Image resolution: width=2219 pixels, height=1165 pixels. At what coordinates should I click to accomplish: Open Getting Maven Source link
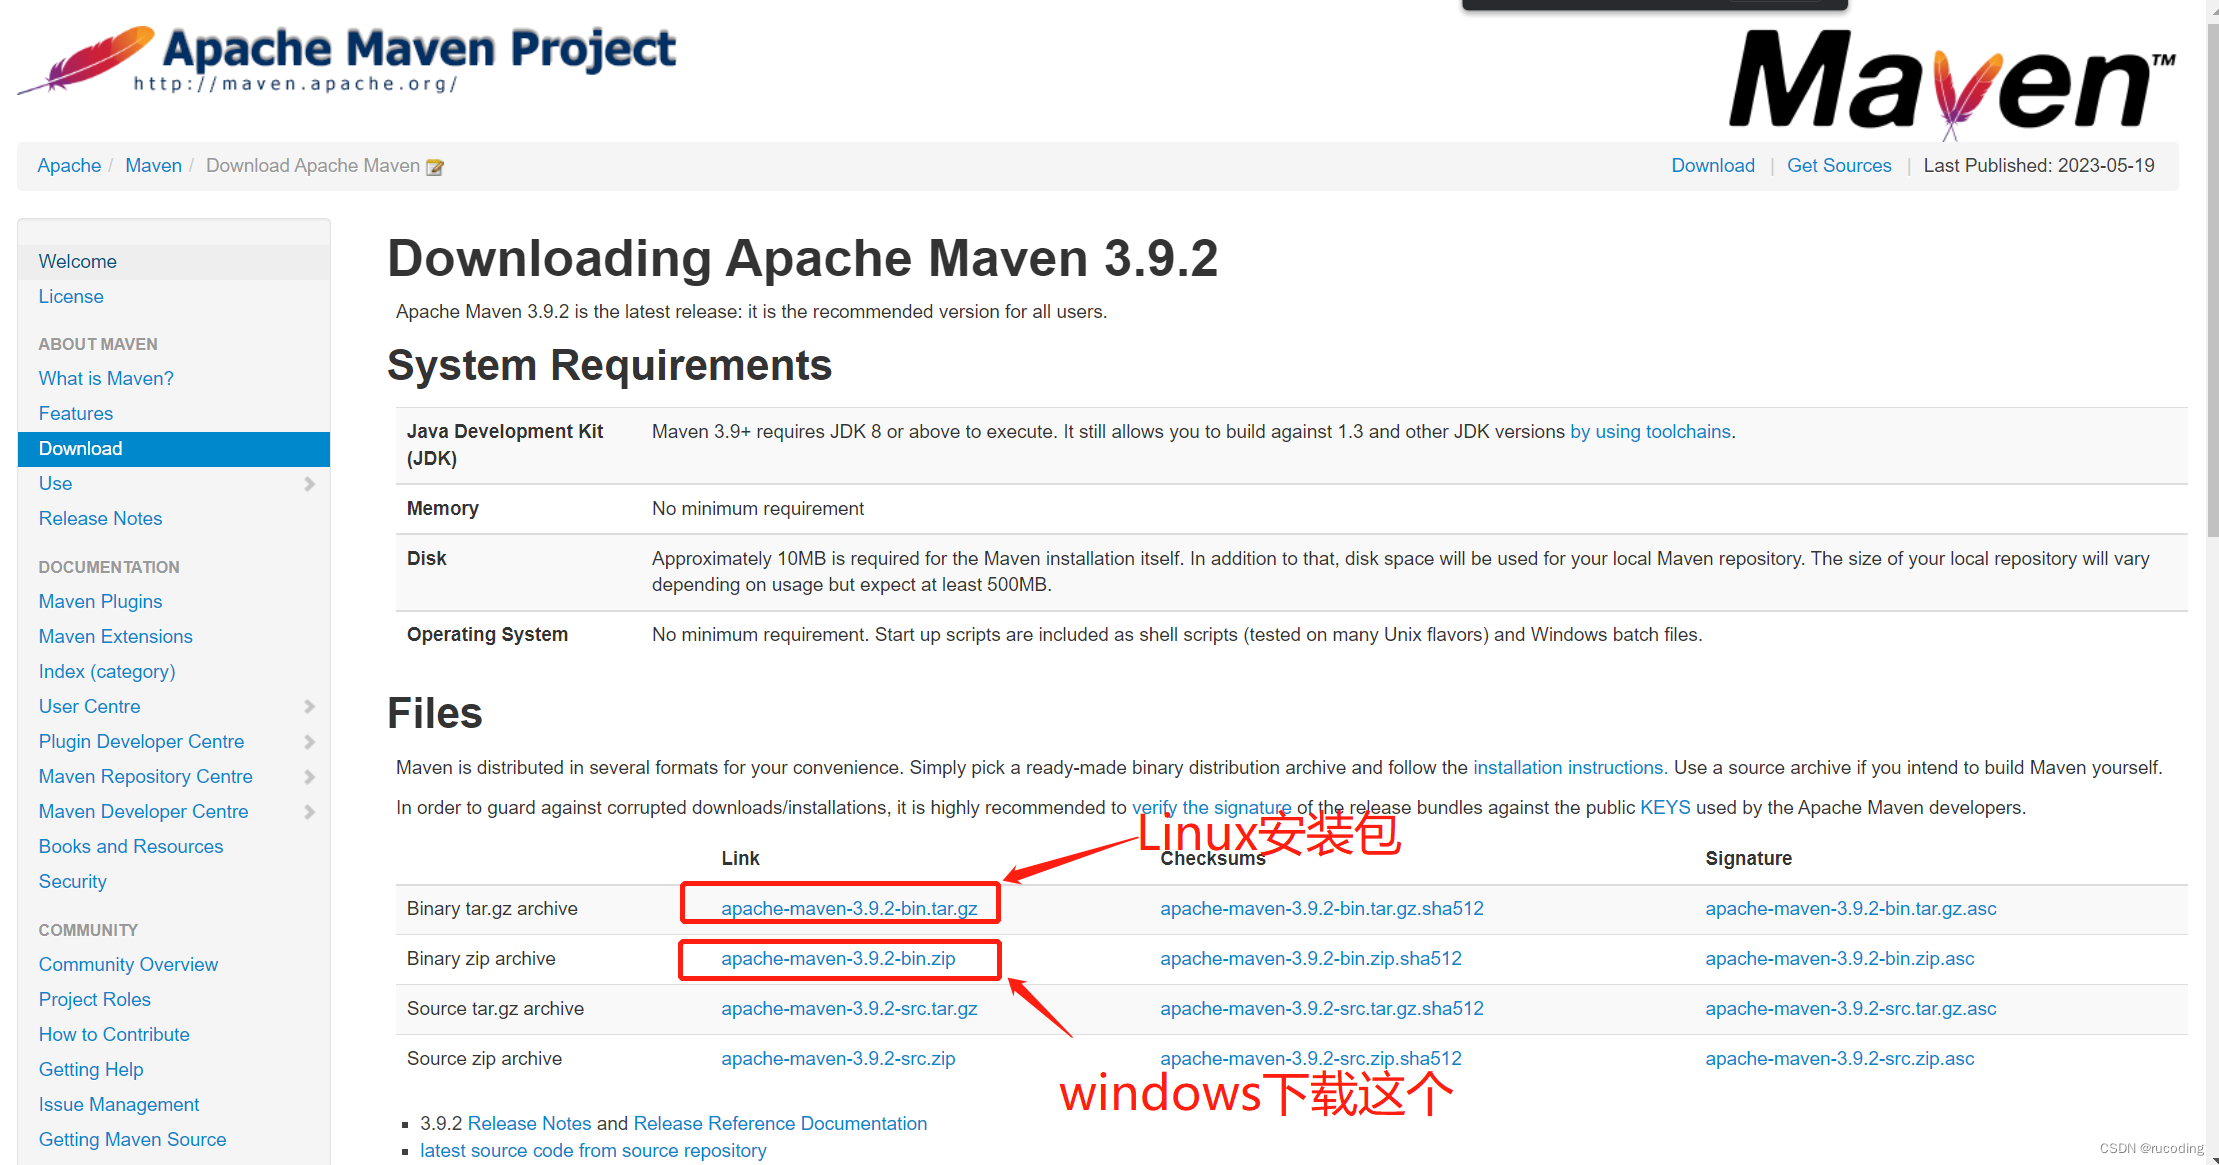pyautogui.click(x=132, y=1140)
